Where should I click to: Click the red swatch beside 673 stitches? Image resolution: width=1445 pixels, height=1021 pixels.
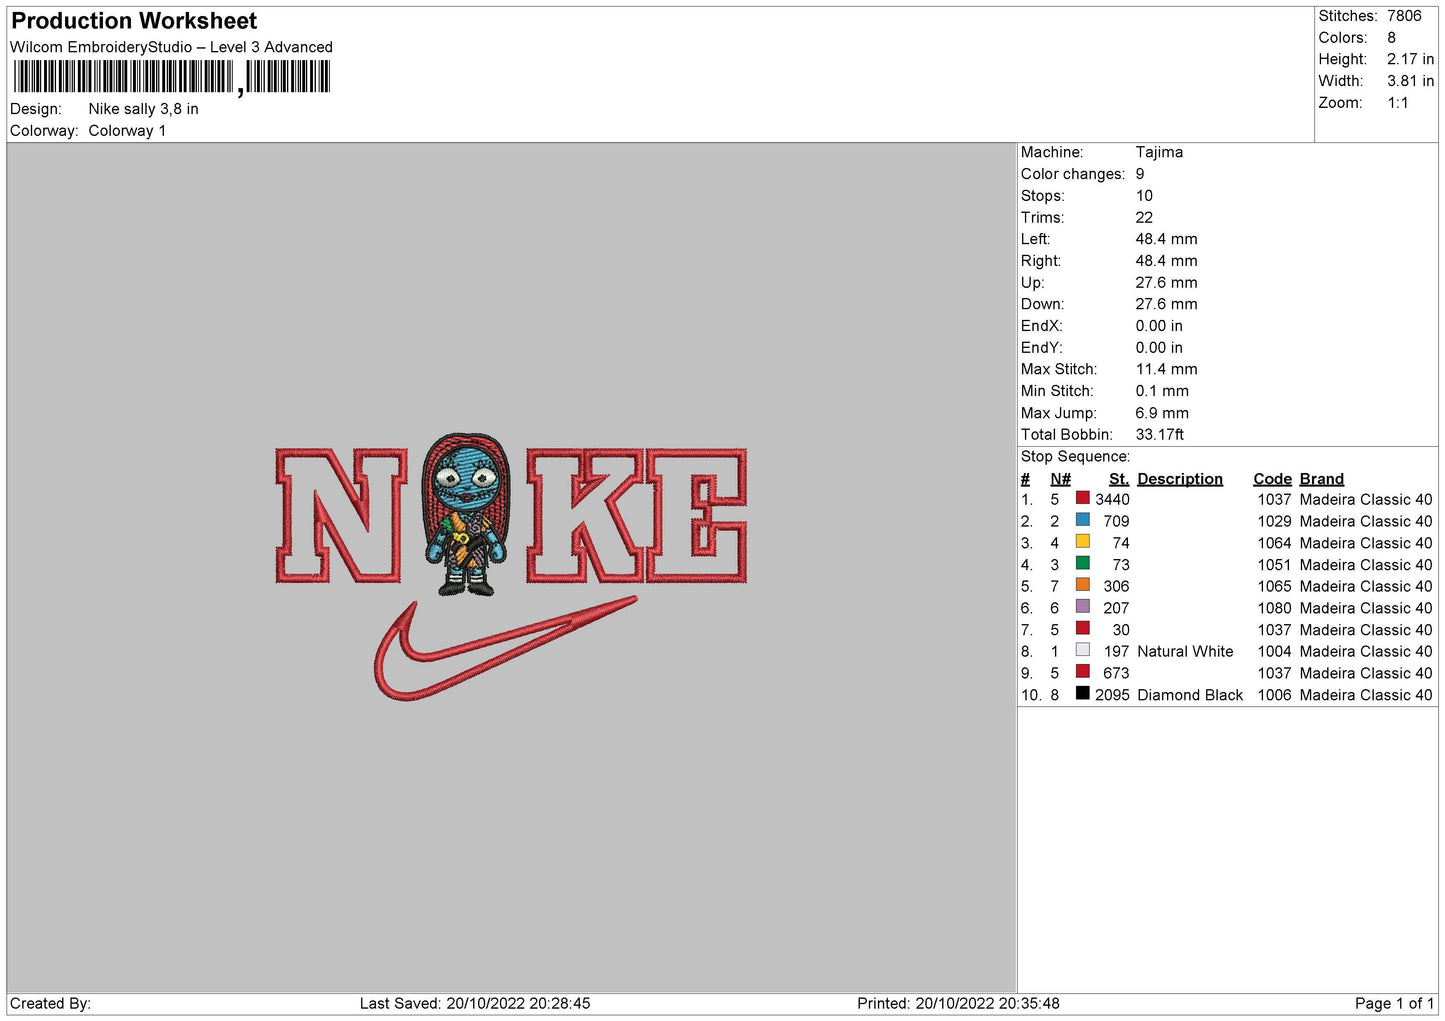tap(1082, 672)
